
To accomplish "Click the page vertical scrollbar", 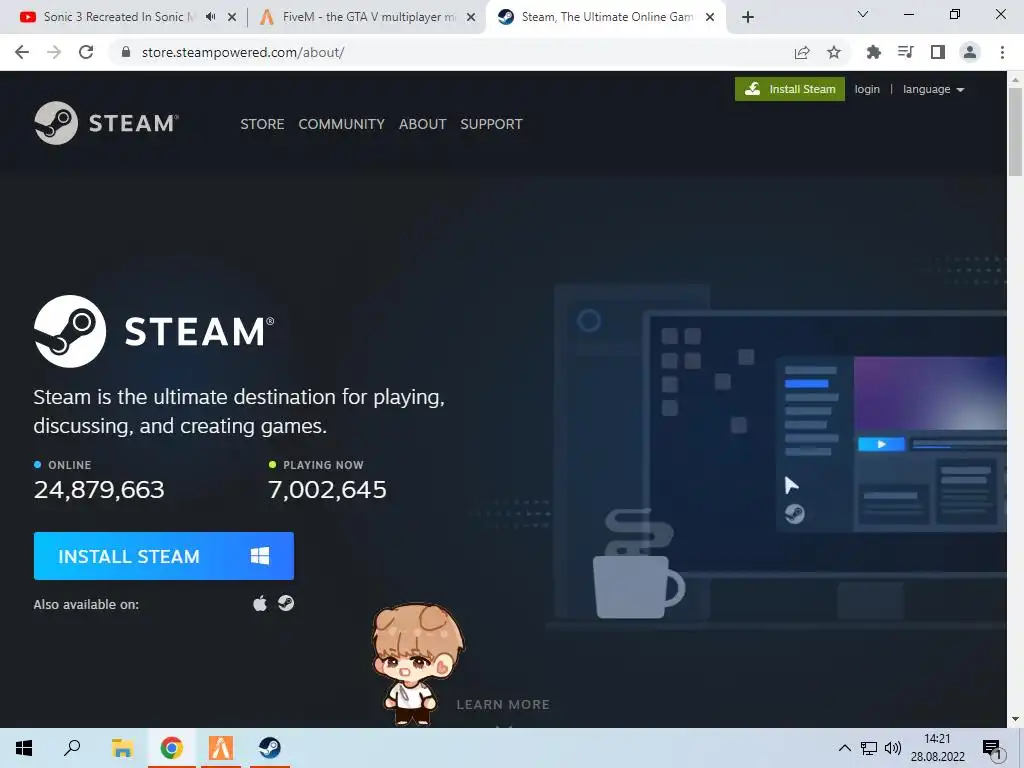I will click(x=1015, y=131).
